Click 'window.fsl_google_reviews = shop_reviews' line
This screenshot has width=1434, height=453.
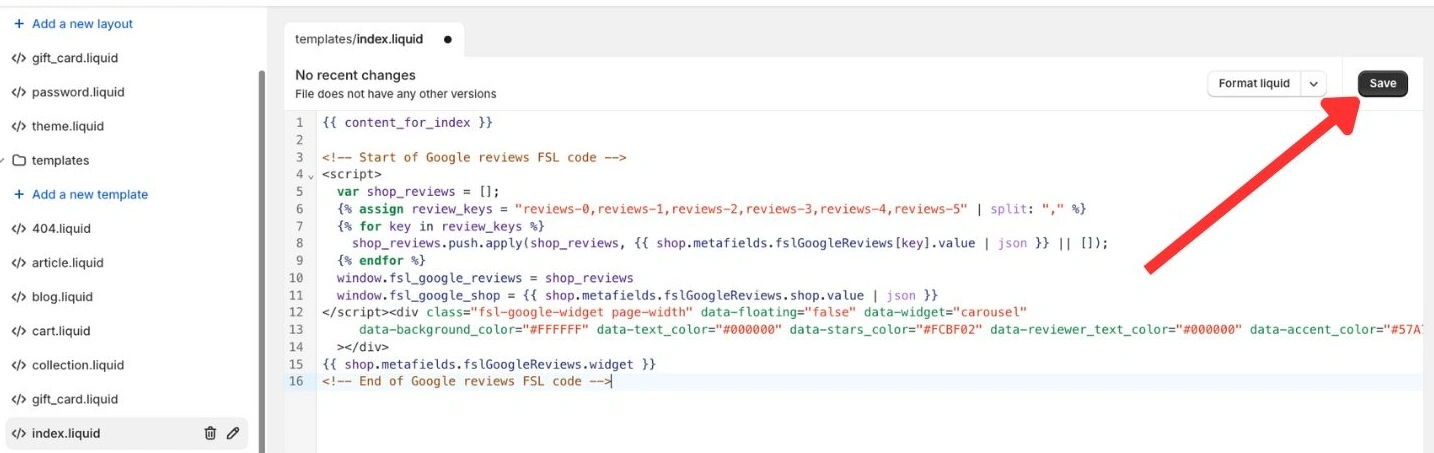485,278
